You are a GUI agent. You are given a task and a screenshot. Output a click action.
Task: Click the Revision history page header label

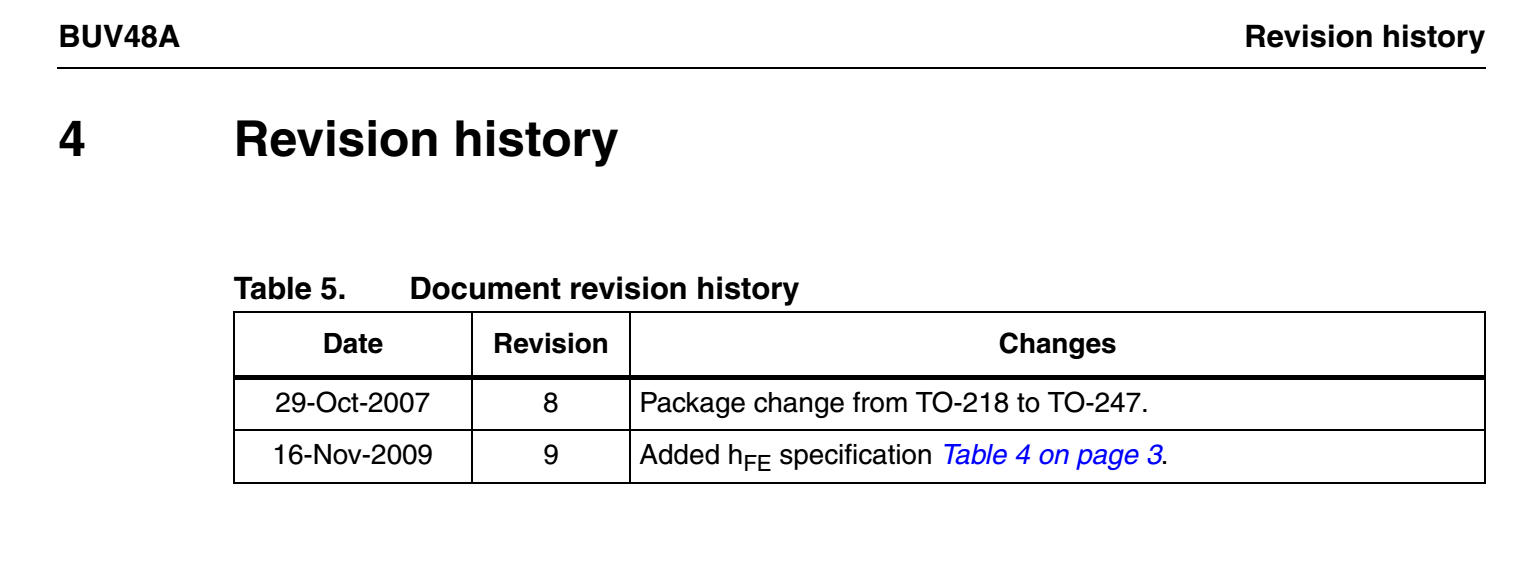point(1364,38)
